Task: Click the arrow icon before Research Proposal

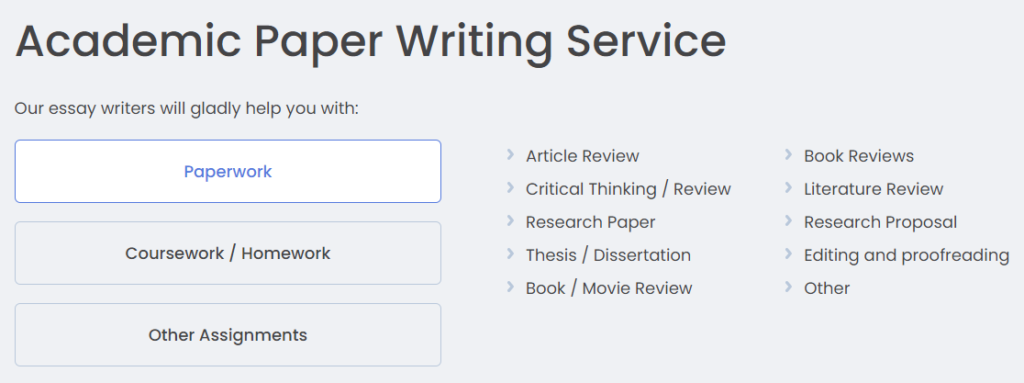Action: 788,220
